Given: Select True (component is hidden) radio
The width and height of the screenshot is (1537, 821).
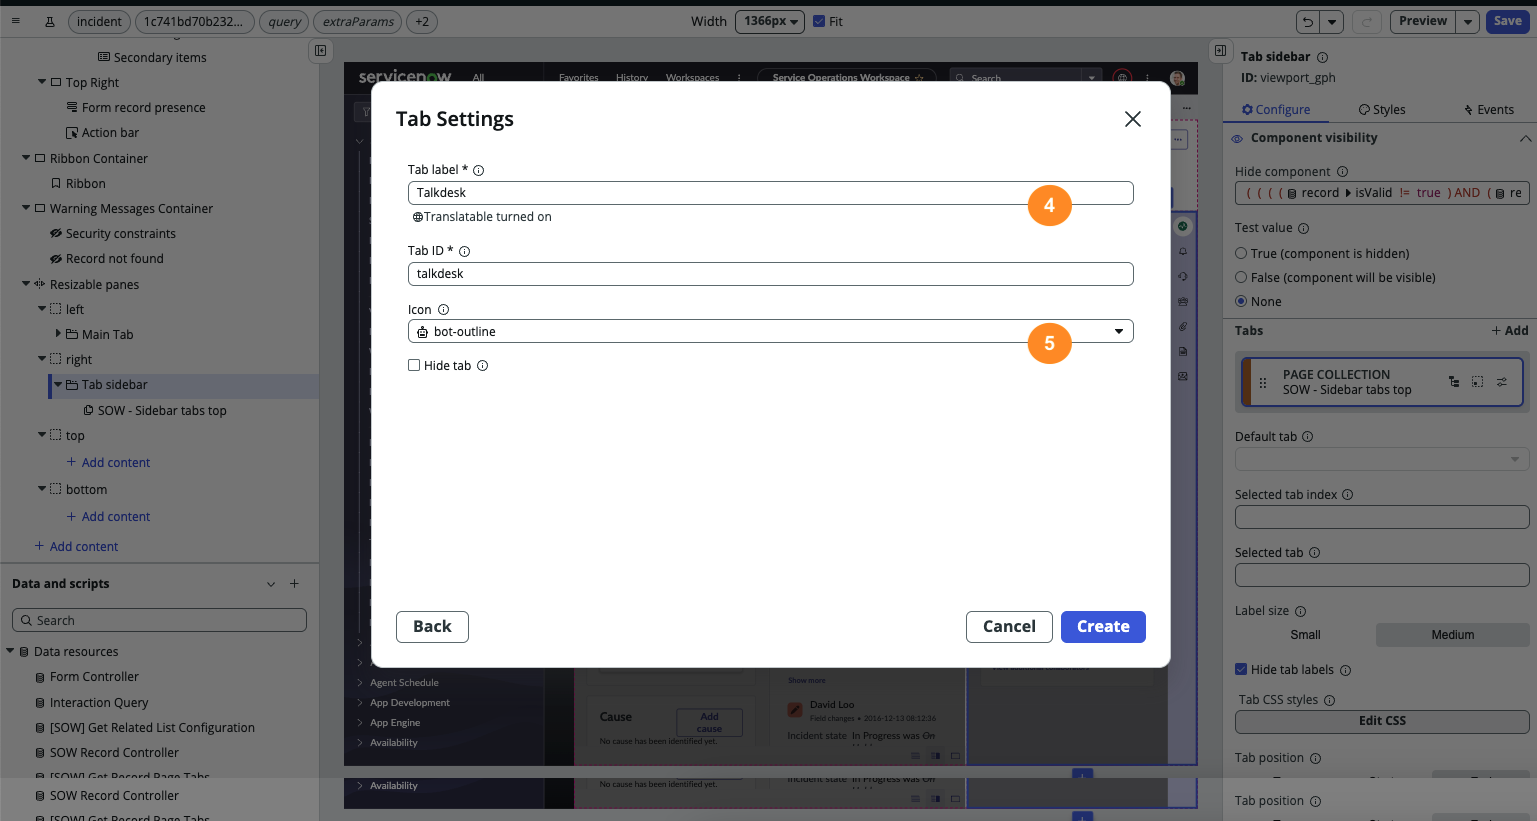Looking at the screenshot, I should 1241,254.
